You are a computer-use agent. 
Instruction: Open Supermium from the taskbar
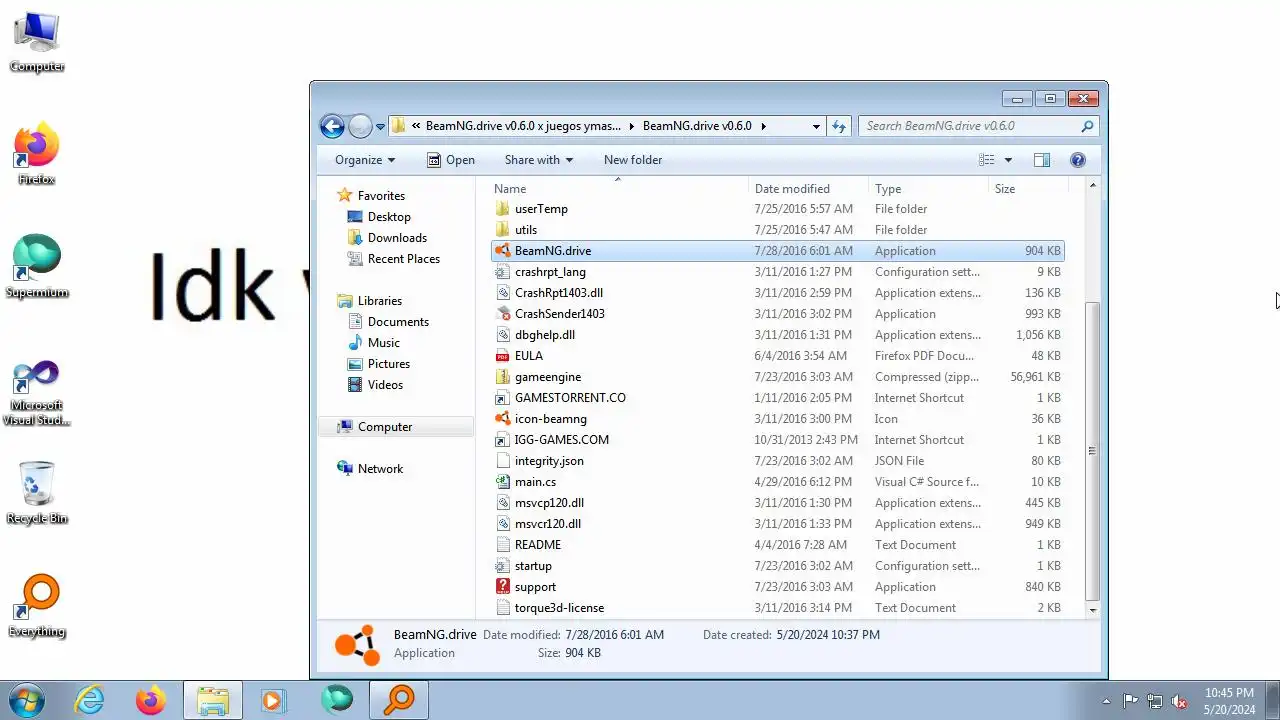tap(337, 700)
